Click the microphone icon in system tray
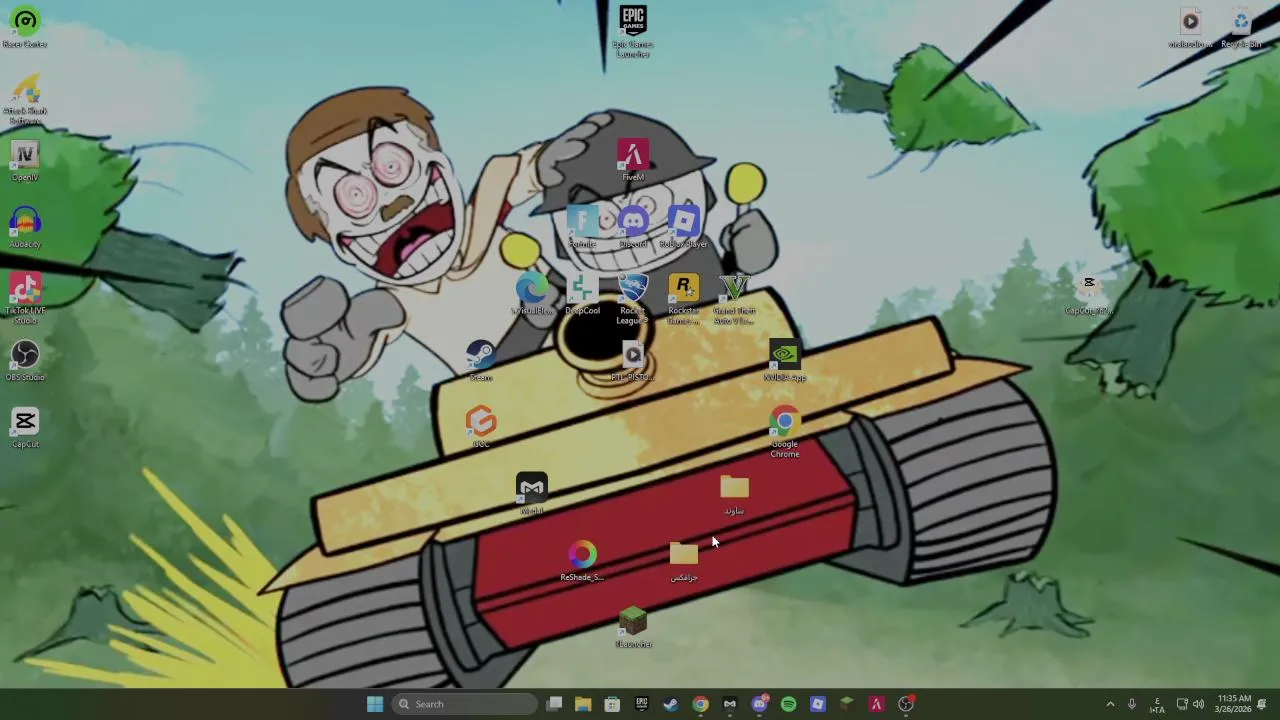1280x720 pixels. click(x=1132, y=704)
